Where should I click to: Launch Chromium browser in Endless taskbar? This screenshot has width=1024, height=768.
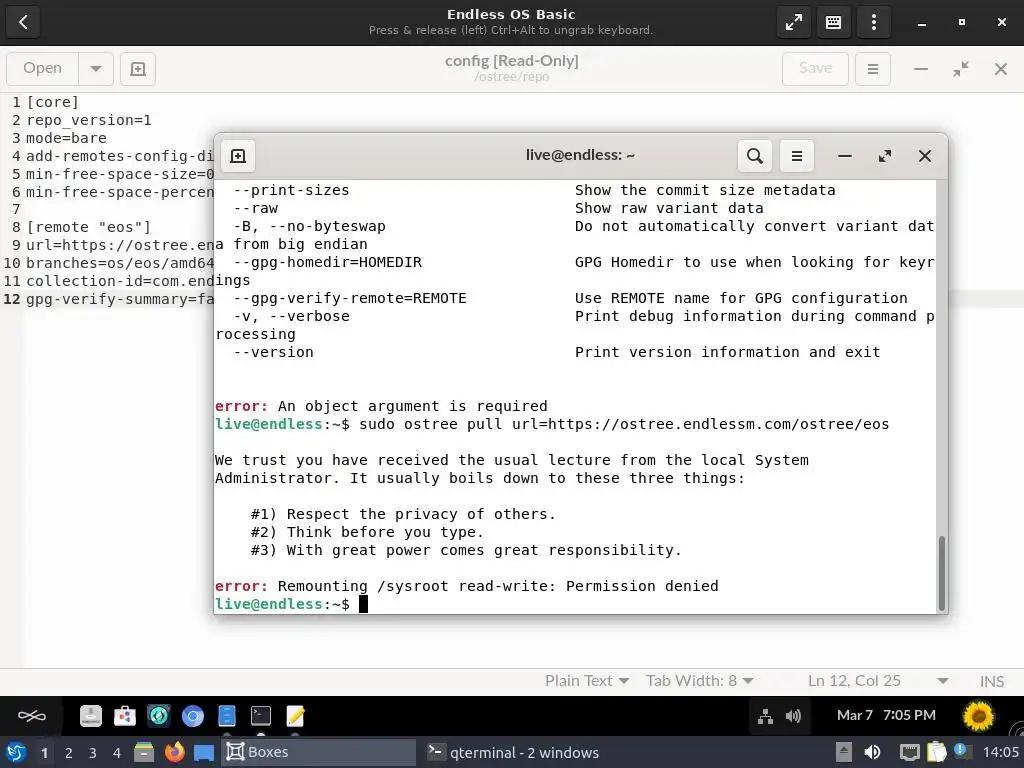(x=193, y=716)
